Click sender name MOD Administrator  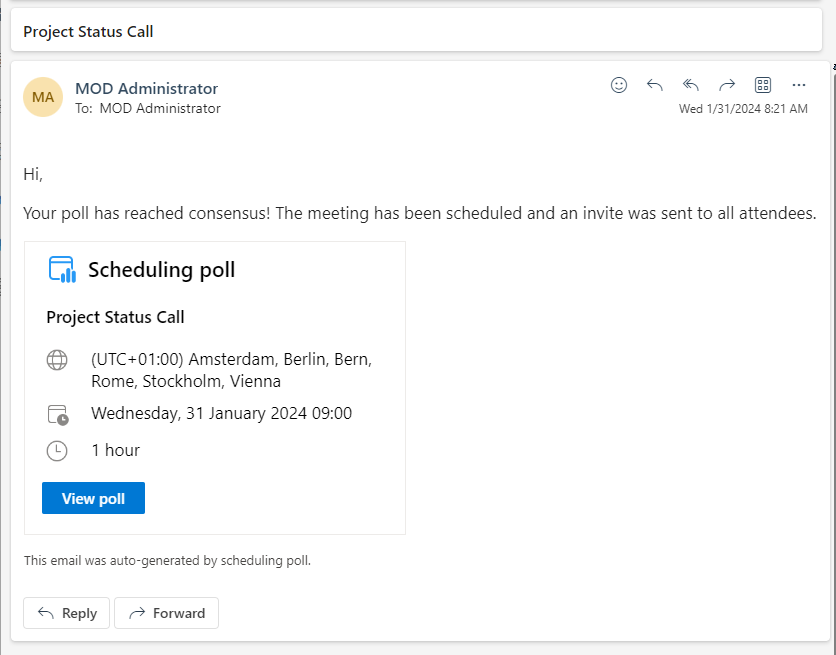point(146,88)
